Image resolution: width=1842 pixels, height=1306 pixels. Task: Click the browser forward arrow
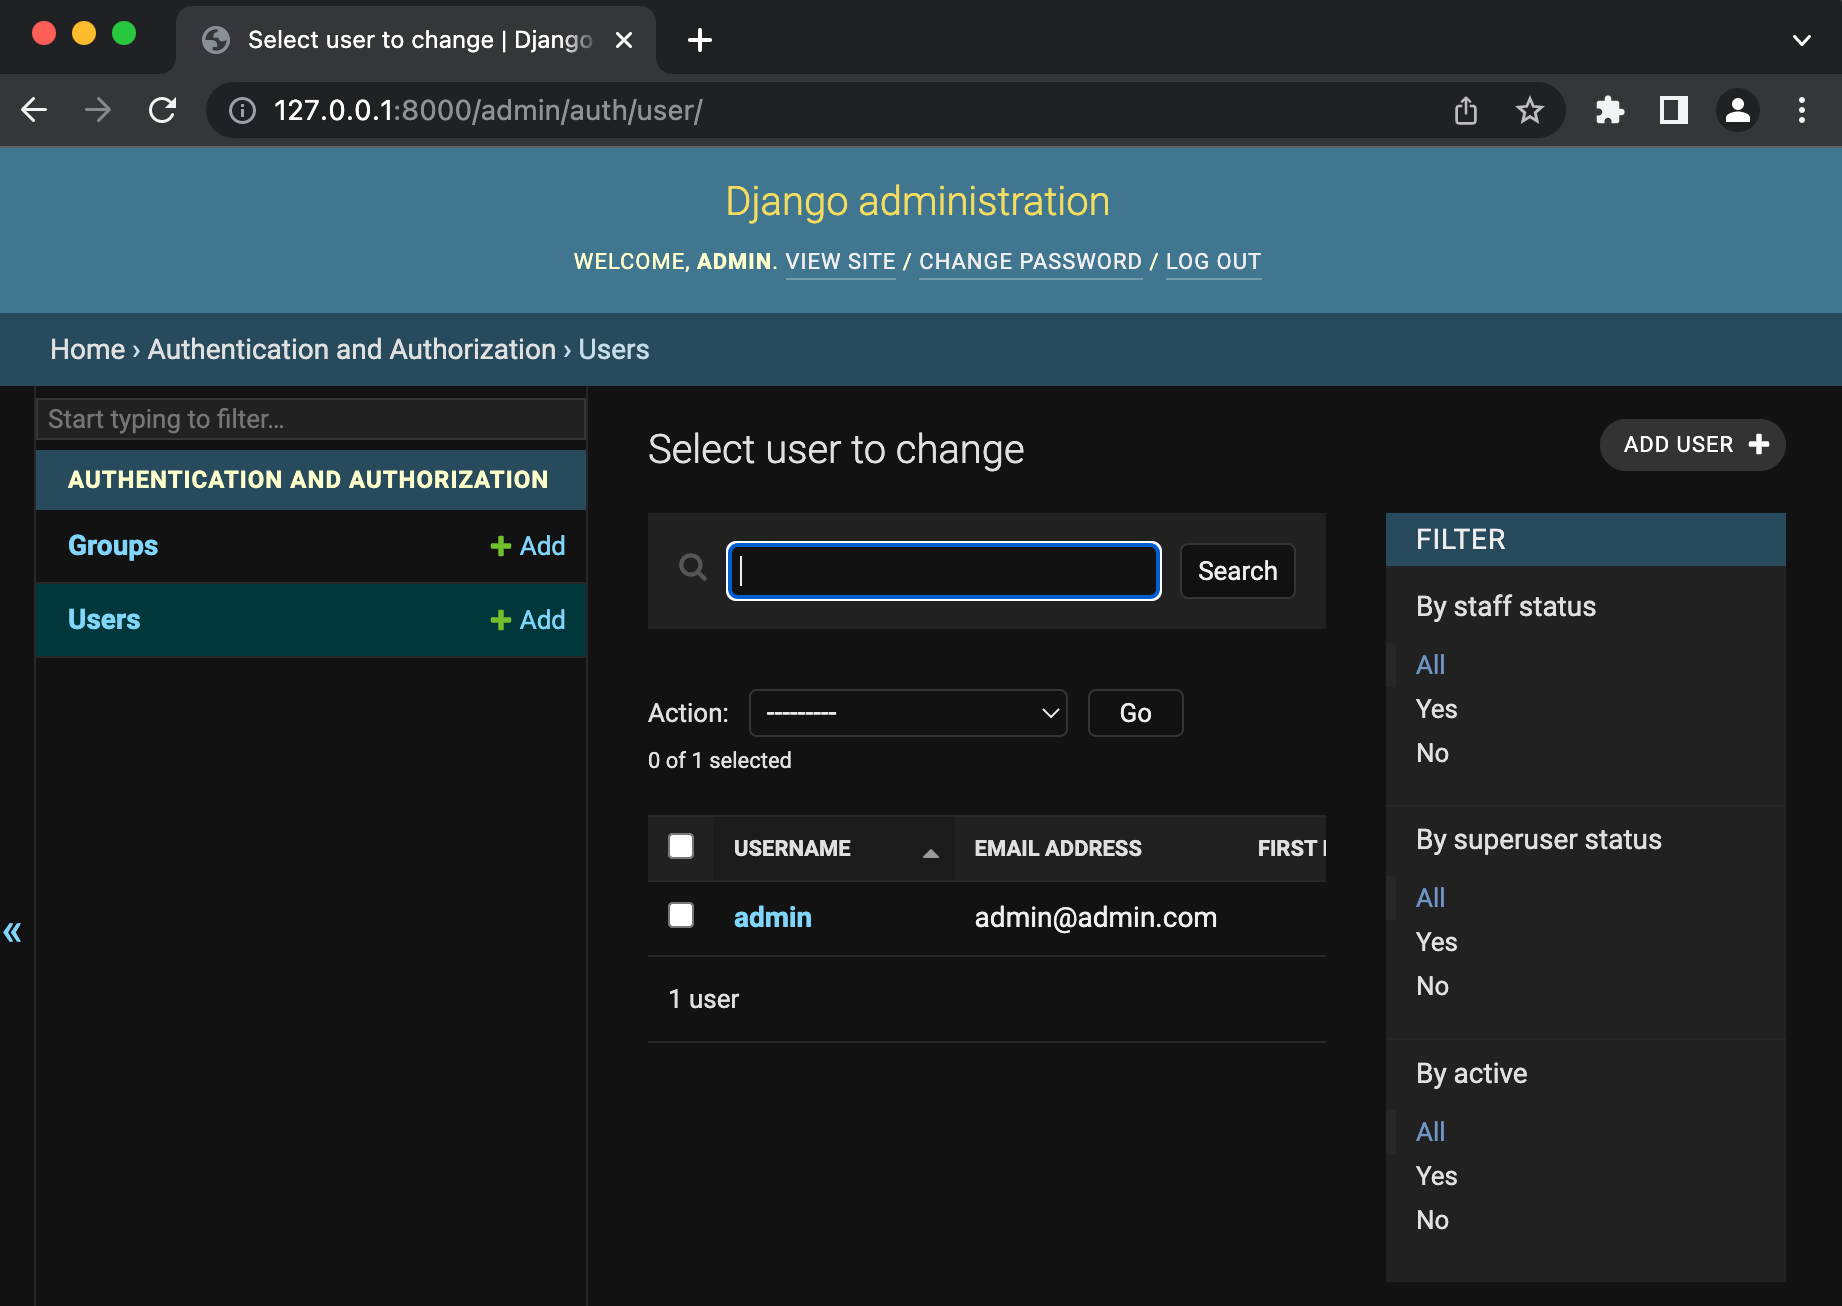98,110
